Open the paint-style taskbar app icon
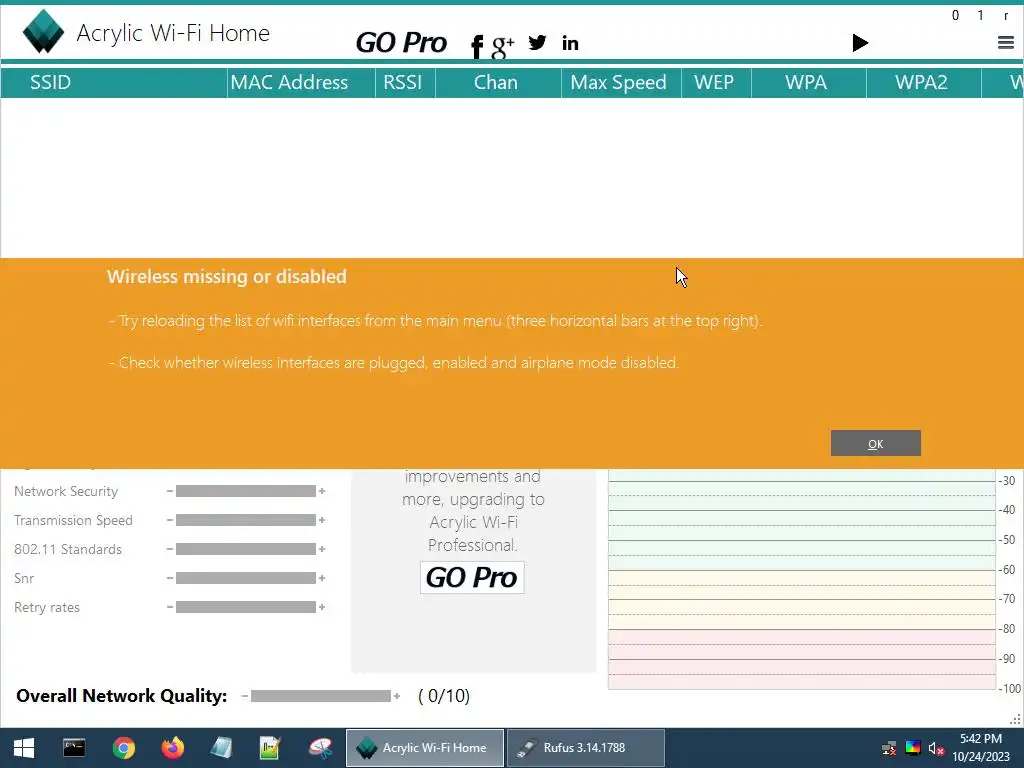The width and height of the screenshot is (1024, 768). click(x=320, y=748)
